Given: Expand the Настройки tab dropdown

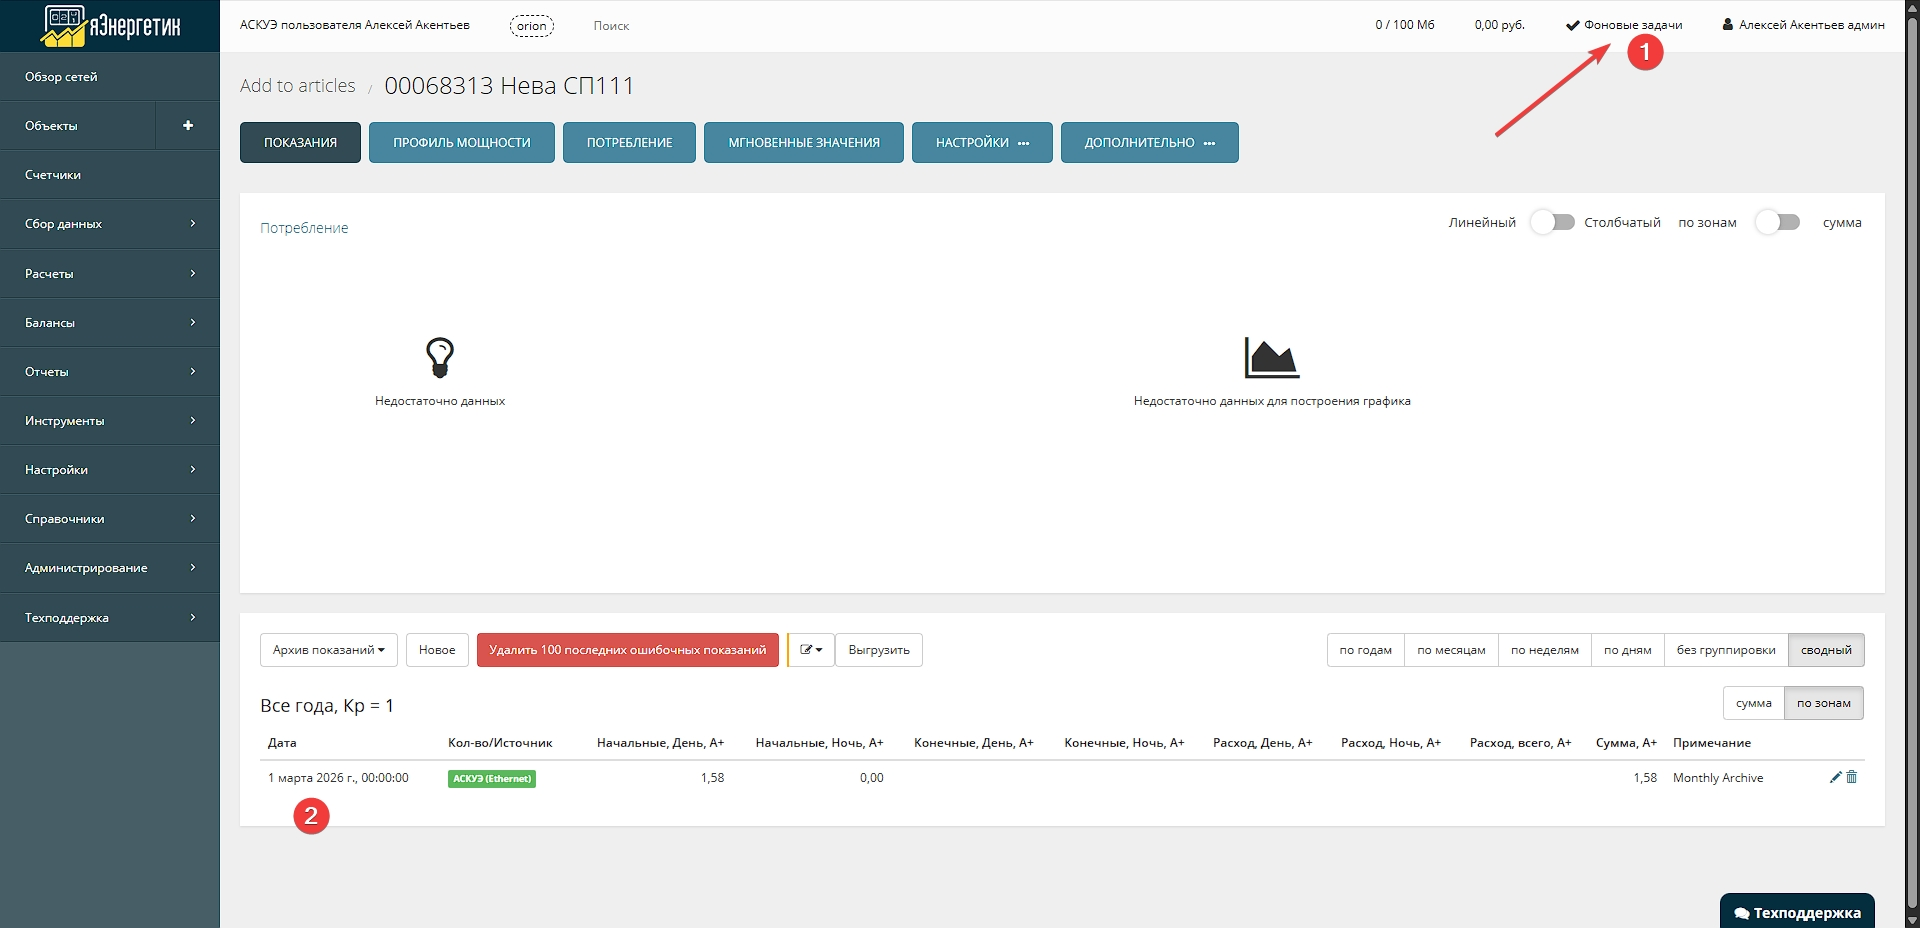Looking at the screenshot, I should (x=981, y=142).
